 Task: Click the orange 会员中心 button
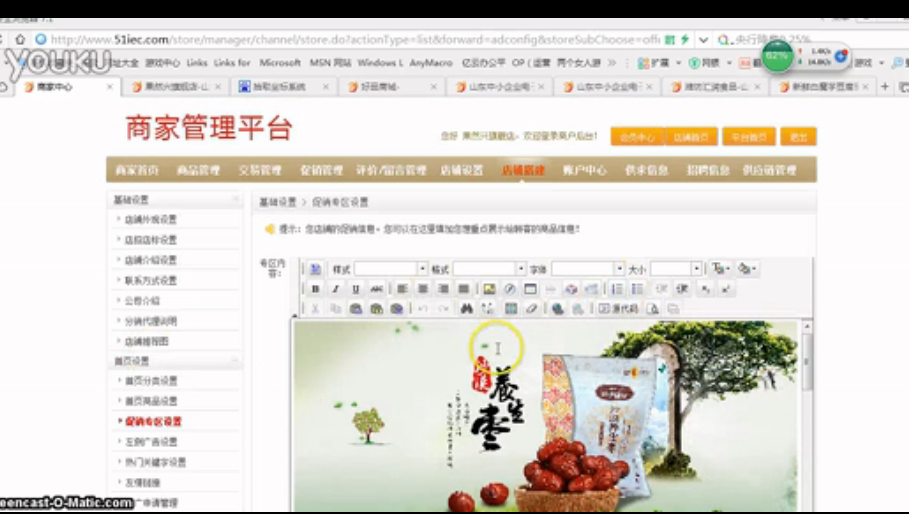click(x=637, y=137)
